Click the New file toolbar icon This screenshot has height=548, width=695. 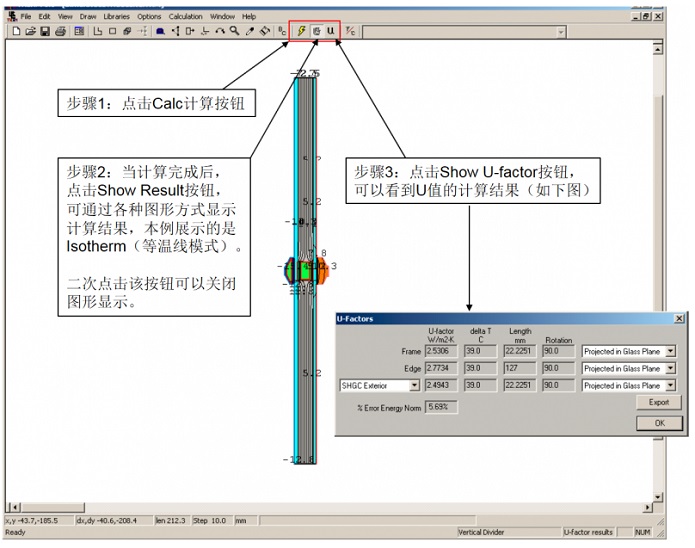(x=17, y=31)
